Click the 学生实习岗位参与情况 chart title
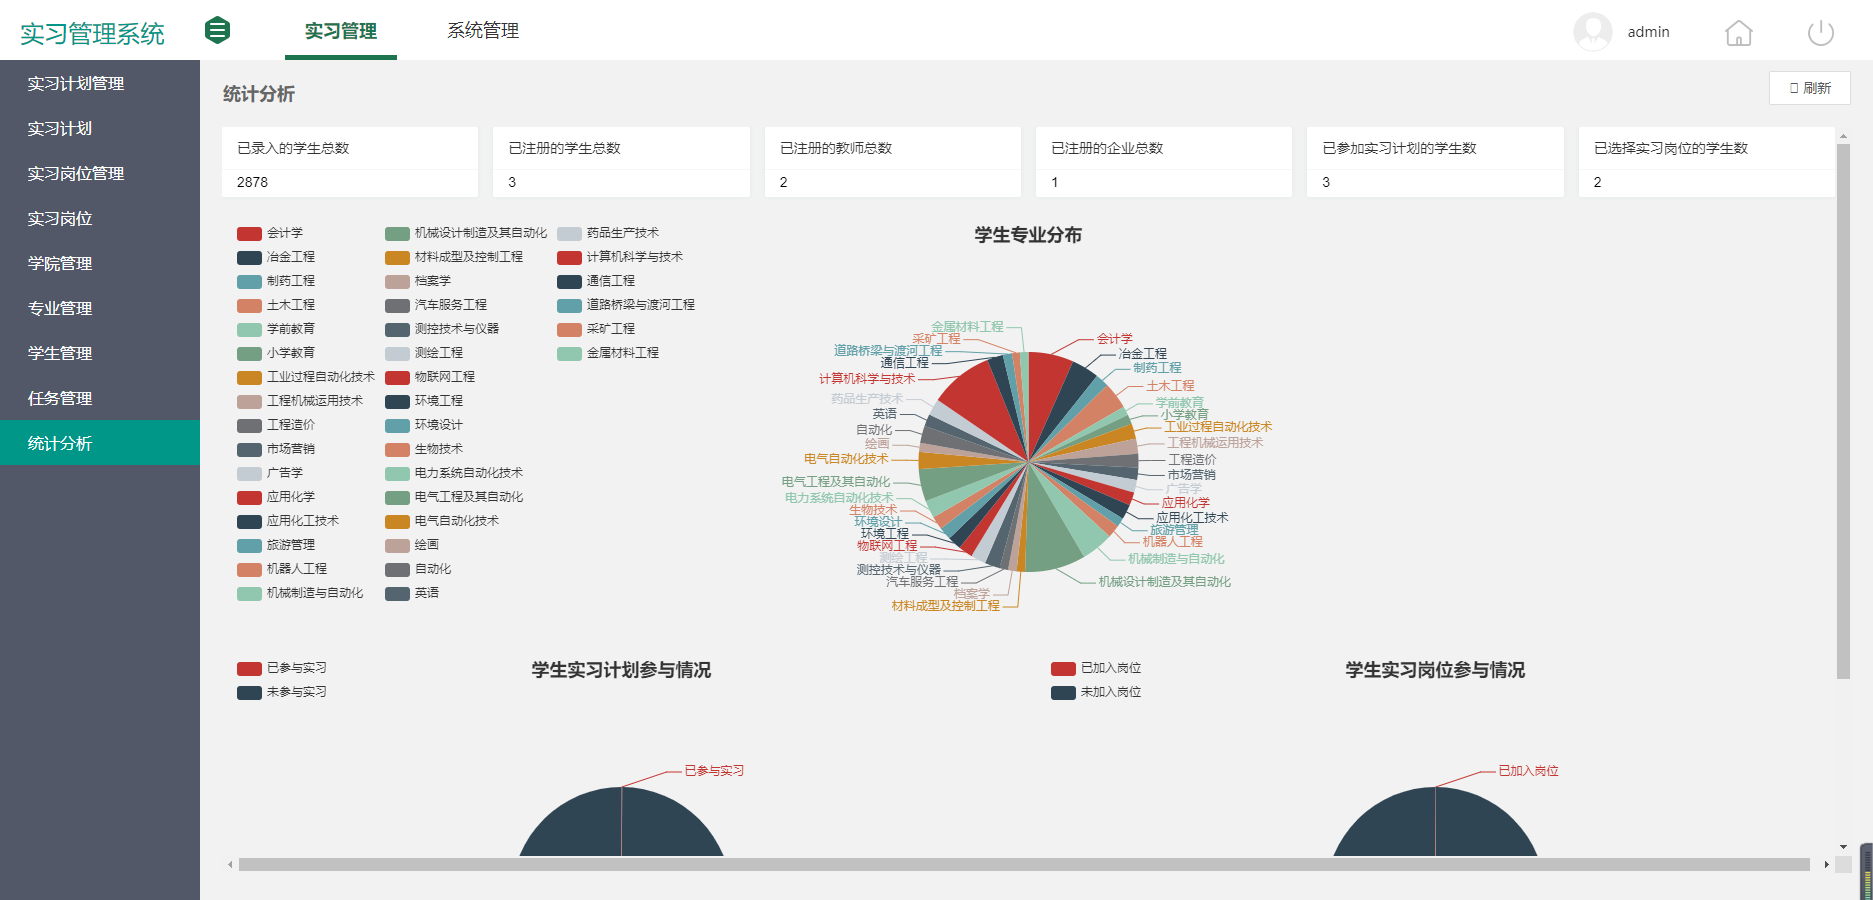 (1435, 670)
